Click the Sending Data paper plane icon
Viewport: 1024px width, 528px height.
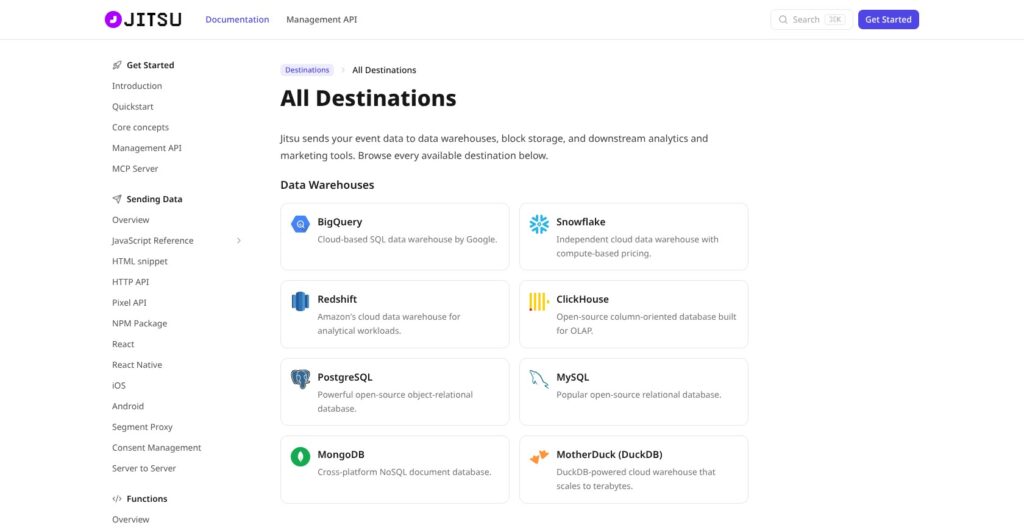(117, 199)
